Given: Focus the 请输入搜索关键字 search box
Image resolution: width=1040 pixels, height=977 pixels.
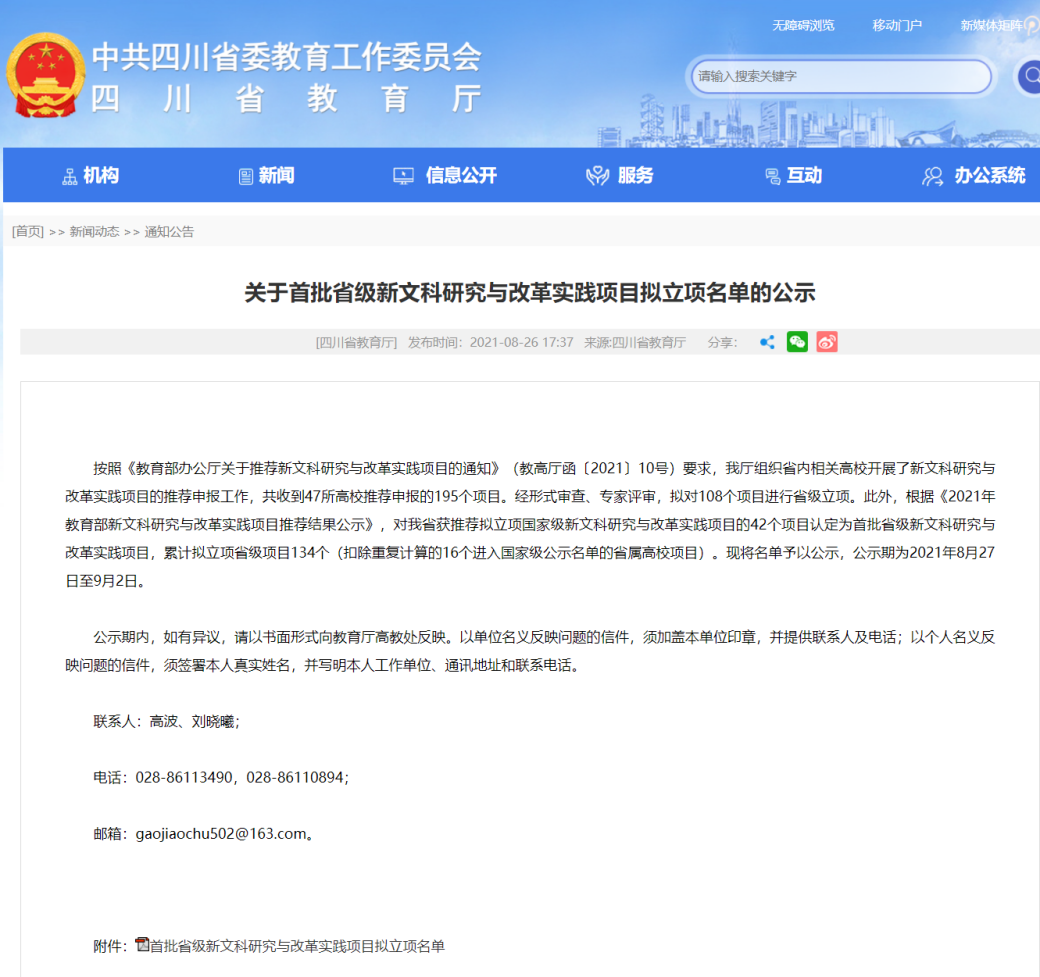Looking at the screenshot, I should (840, 76).
